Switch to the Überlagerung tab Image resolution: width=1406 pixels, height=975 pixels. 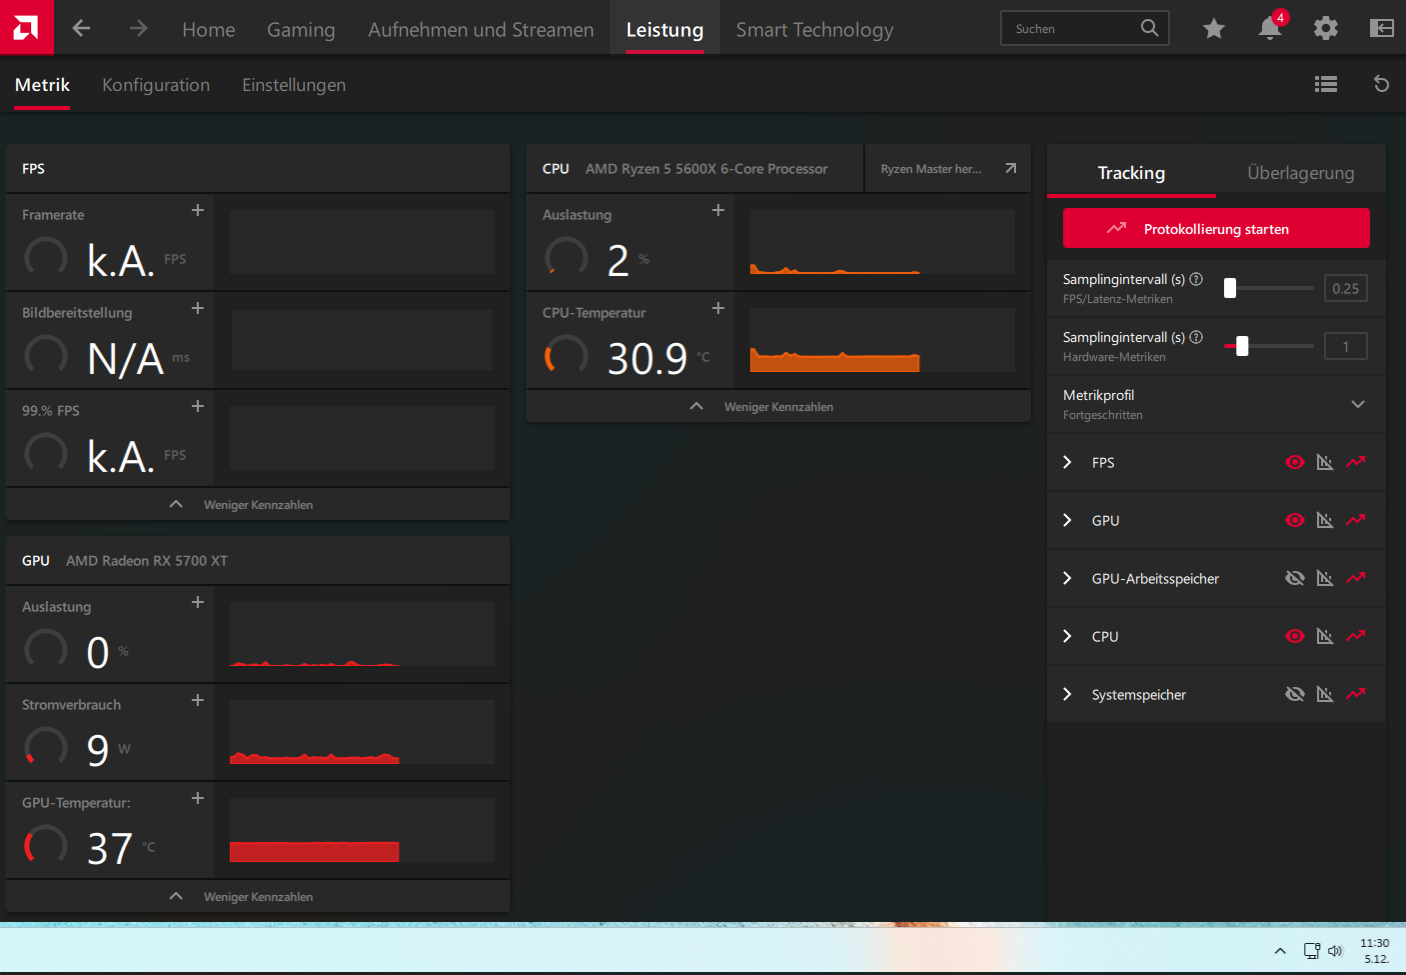[1300, 172]
